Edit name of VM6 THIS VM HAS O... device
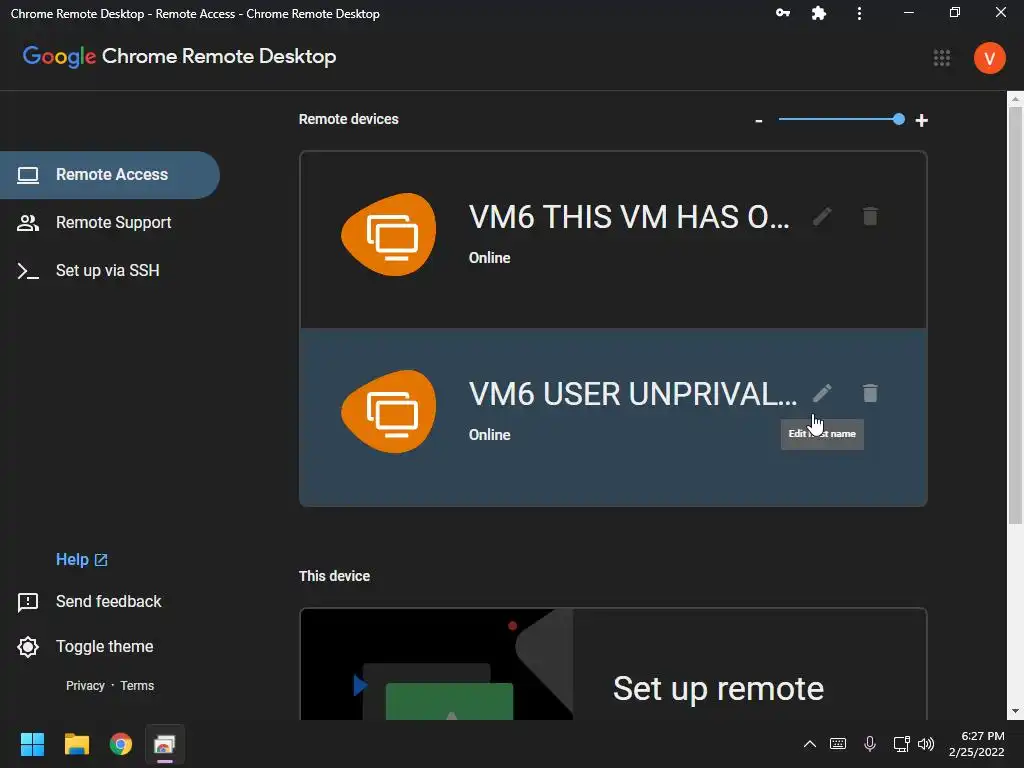The width and height of the screenshot is (1024, 768). (x=822, y=216)
